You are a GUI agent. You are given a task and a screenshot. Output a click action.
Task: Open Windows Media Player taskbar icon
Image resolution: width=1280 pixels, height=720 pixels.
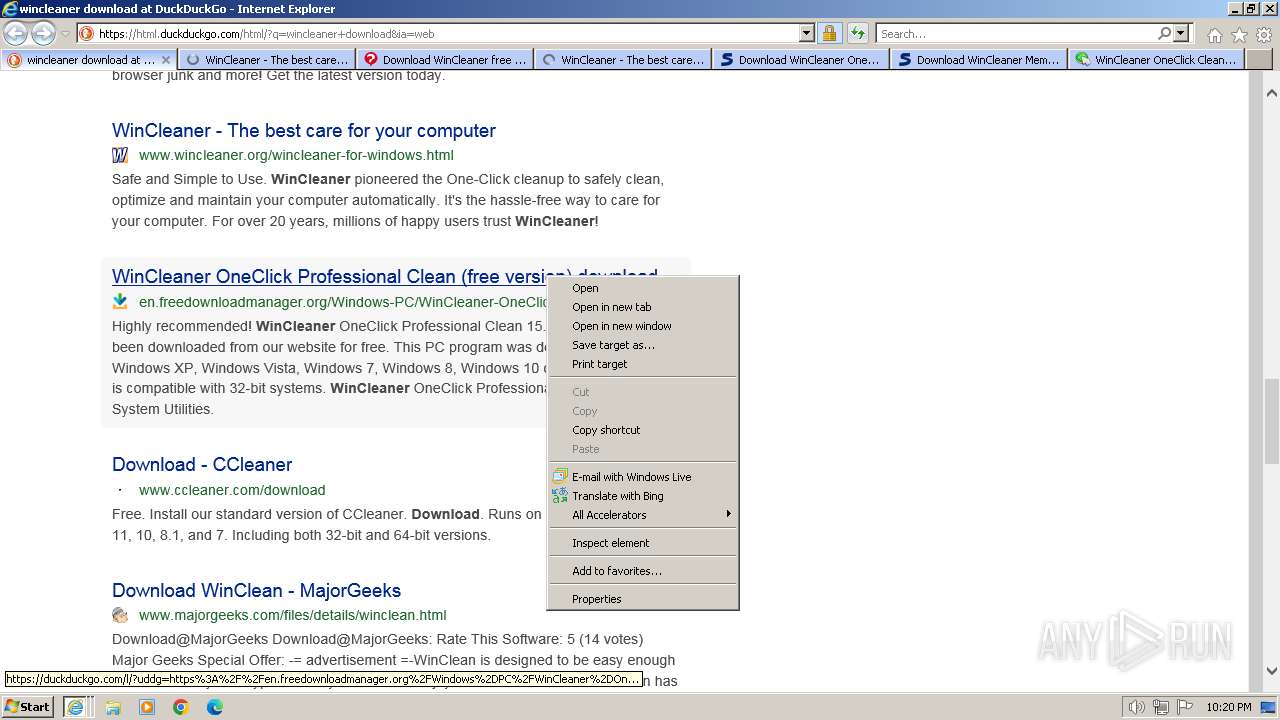pyautogui.click(x=147, y=707)
